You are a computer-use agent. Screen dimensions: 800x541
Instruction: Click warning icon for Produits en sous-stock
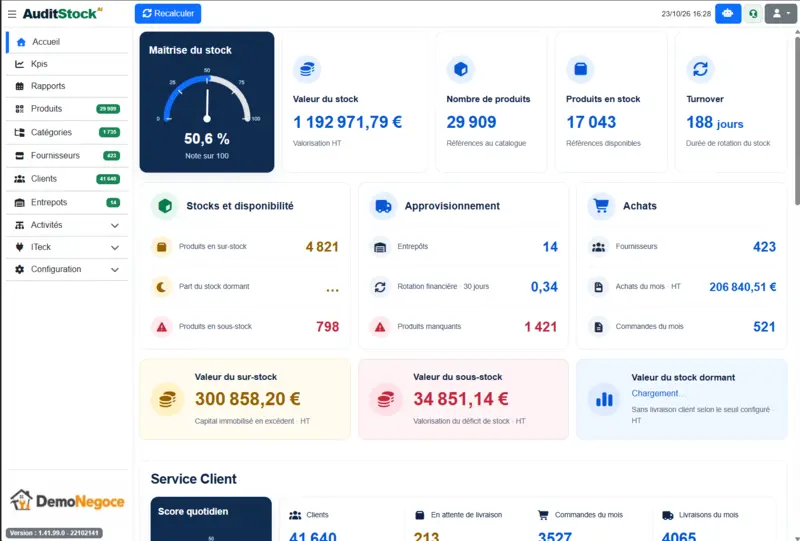coord(162,327)
